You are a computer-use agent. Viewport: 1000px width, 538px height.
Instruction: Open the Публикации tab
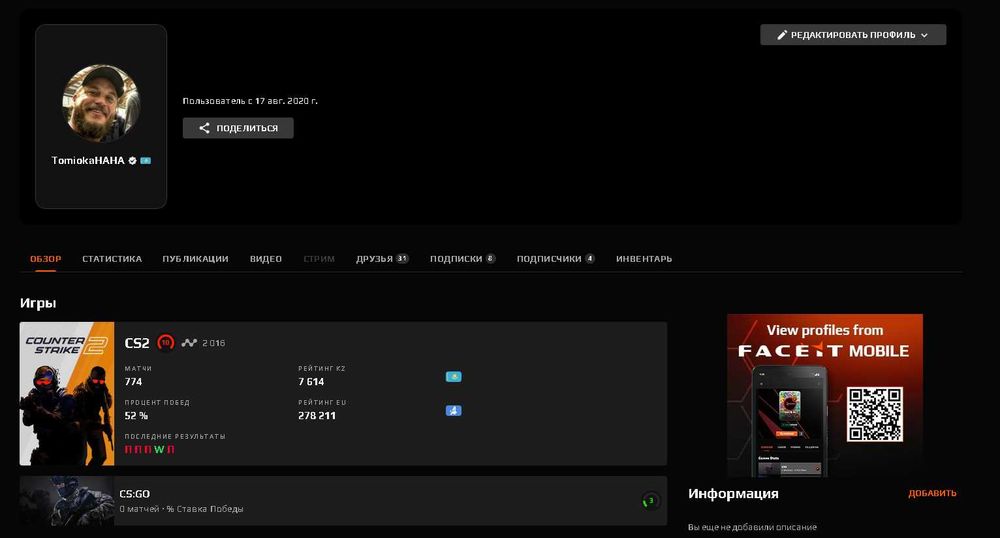(195, 259)
